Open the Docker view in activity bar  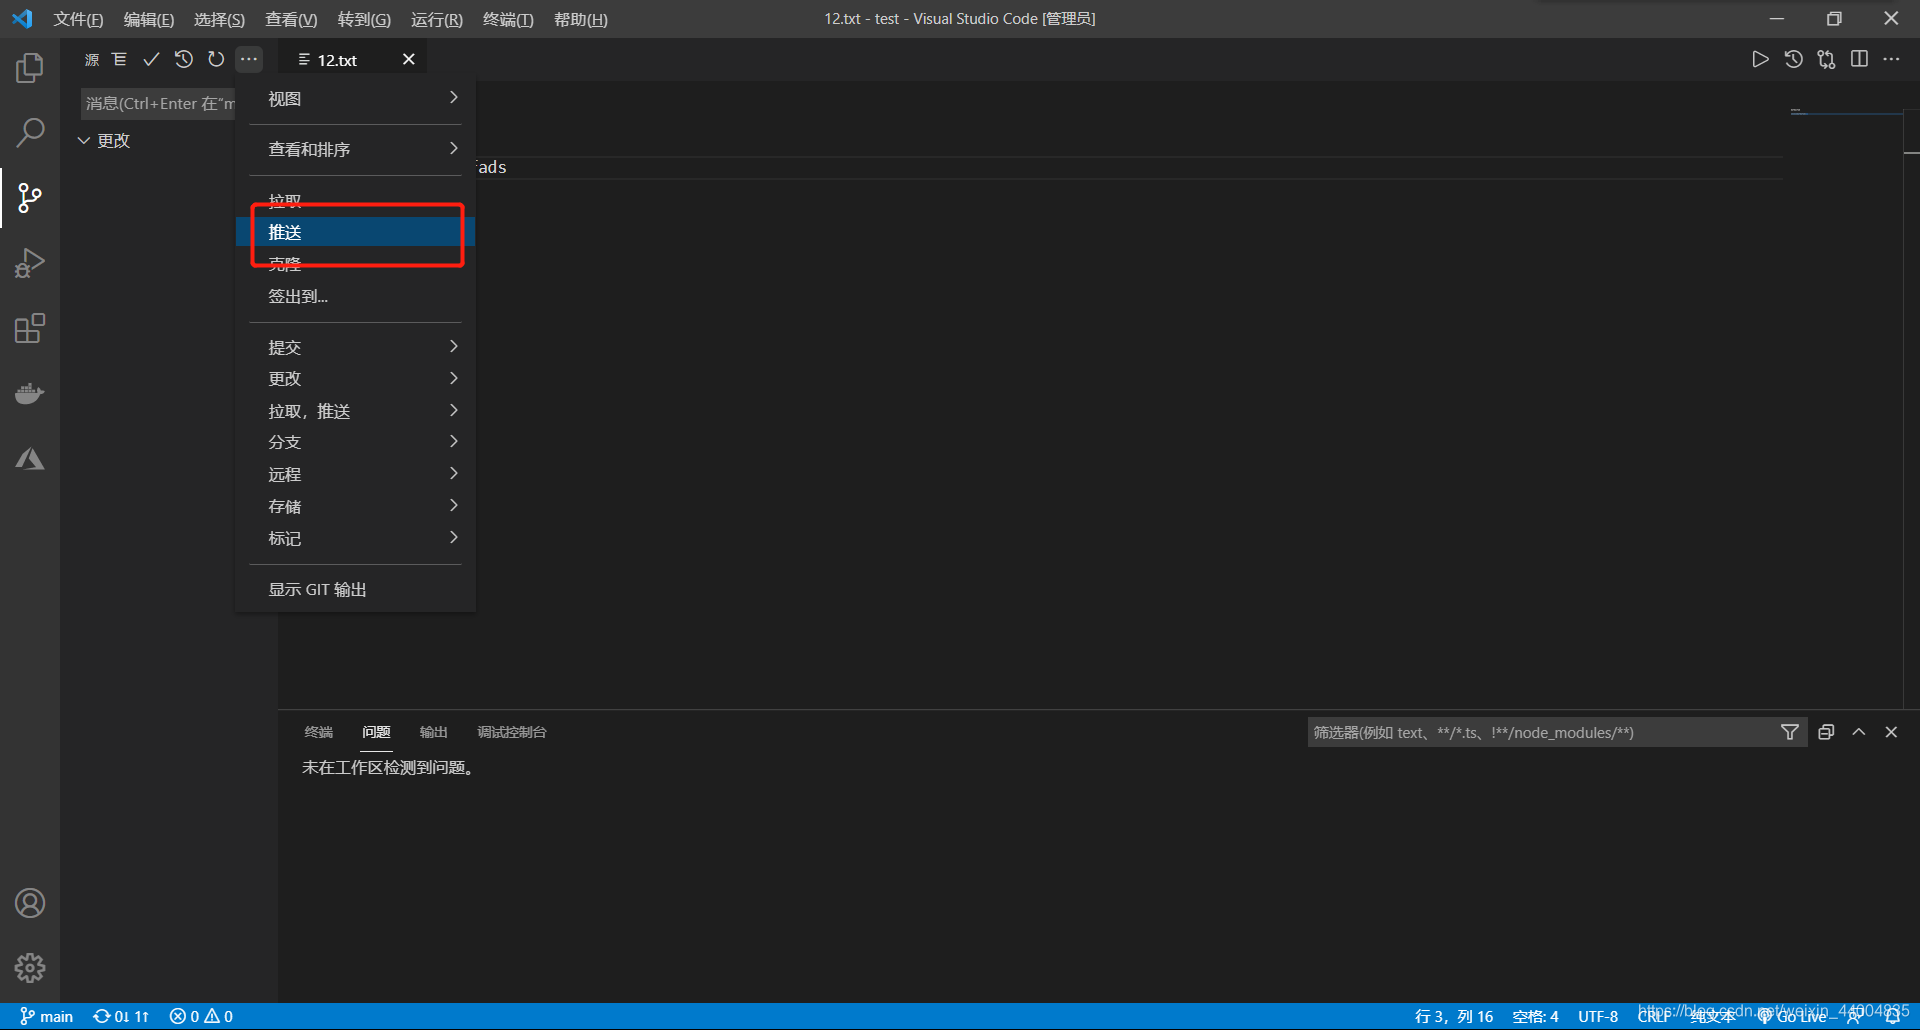tap(30, 393)
